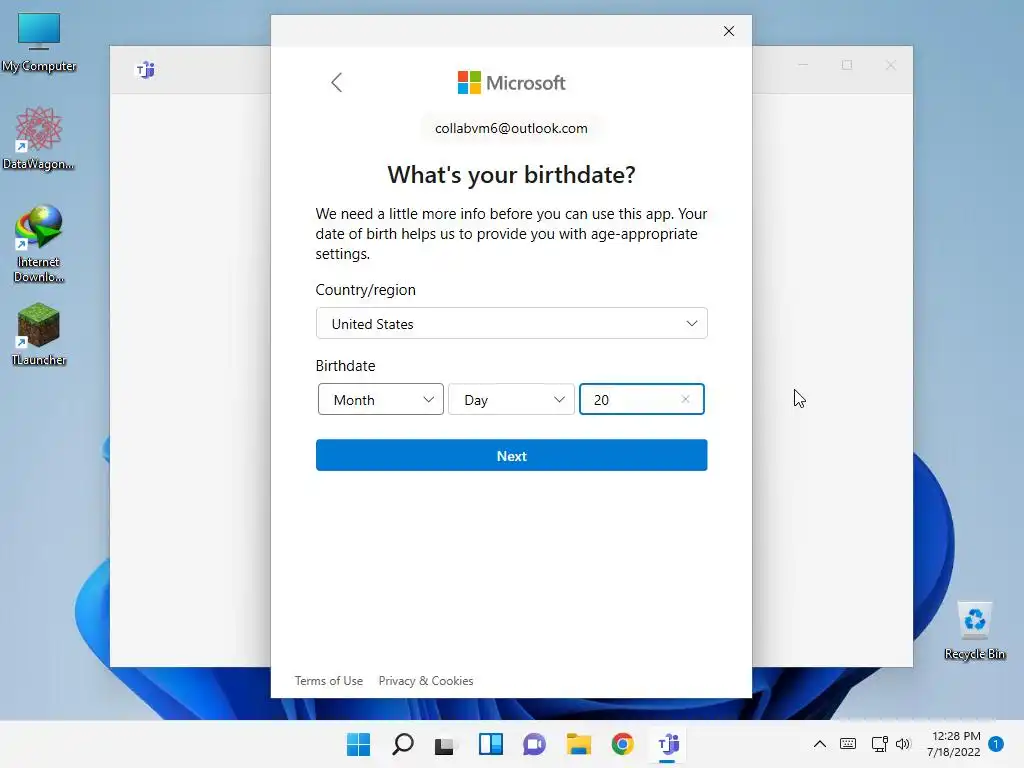Viewport: 1024px width, 768px height.
Task: Open taskbar Search
Action: pyautogui.click(x=402, y=744)
